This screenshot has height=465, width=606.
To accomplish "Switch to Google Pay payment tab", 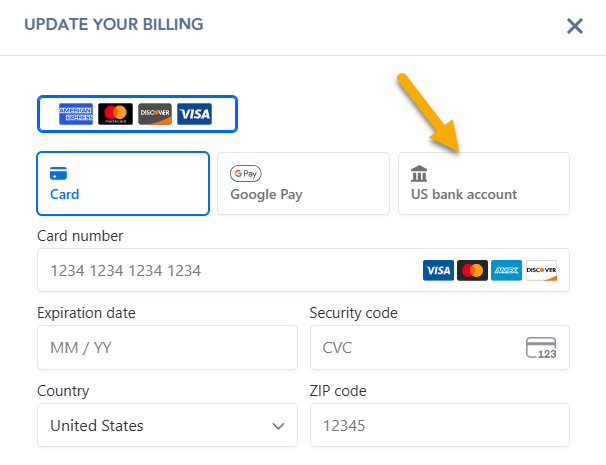I will pyautogui.click(x=303, y=184).
